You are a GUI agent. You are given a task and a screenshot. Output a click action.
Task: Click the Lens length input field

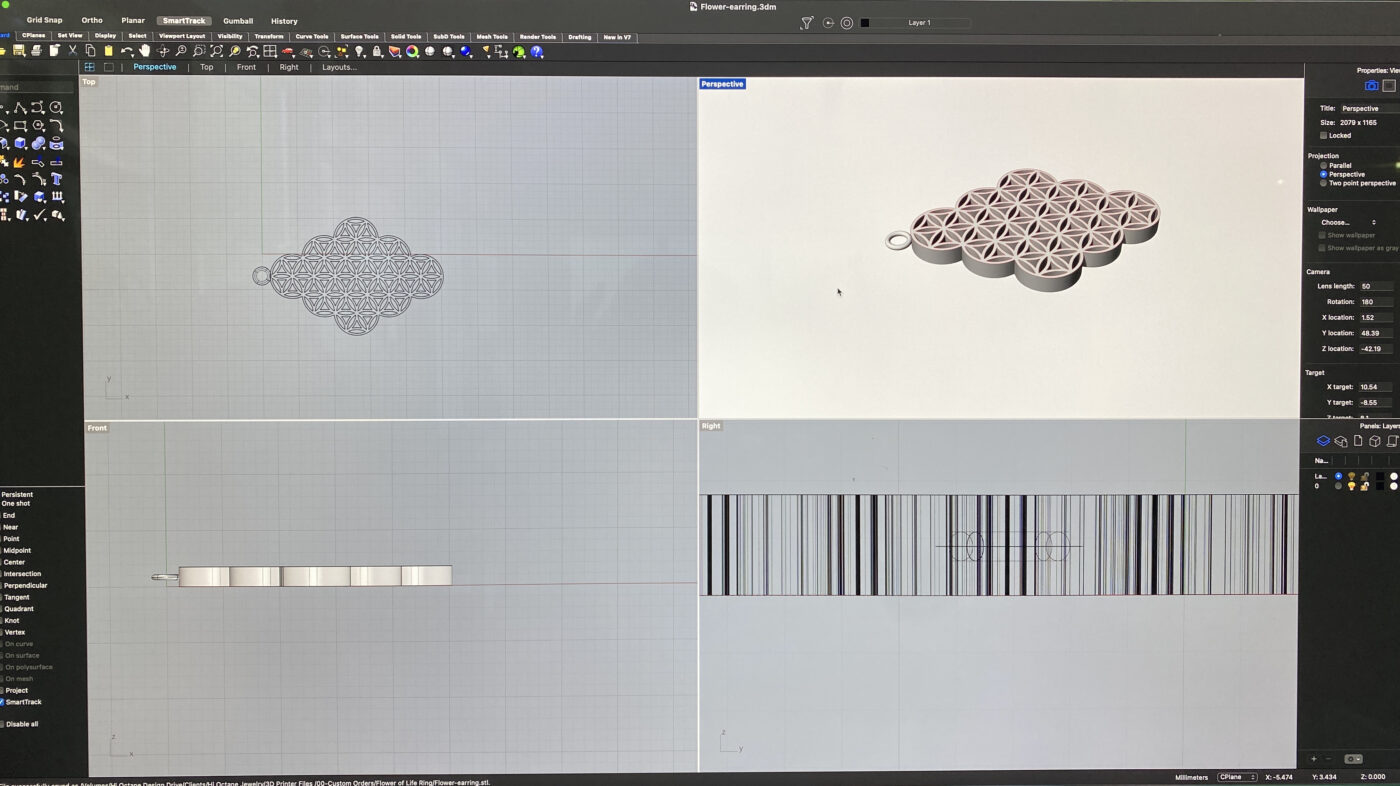click(x=1375, y=286)
